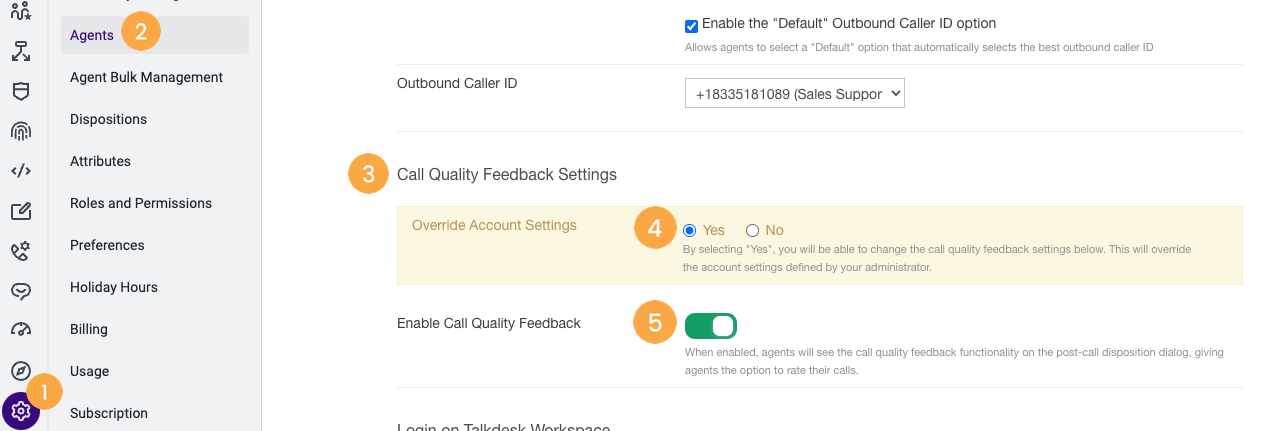The height and width of the screenshot is (431, 1262).
Task: Select Dispositions in the admin menu
Action: point(108,119)
